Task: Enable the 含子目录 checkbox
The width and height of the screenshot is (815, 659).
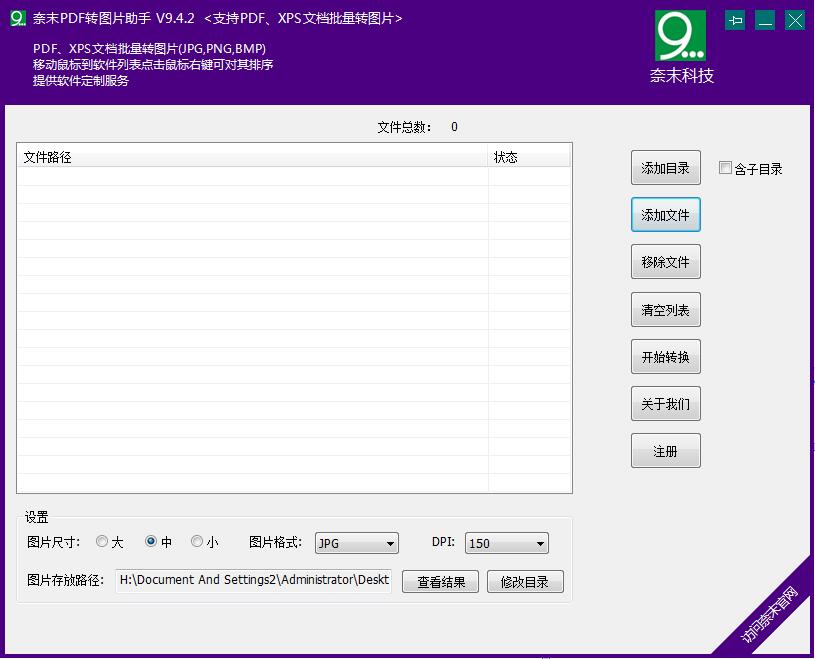Action: point(725,168)
